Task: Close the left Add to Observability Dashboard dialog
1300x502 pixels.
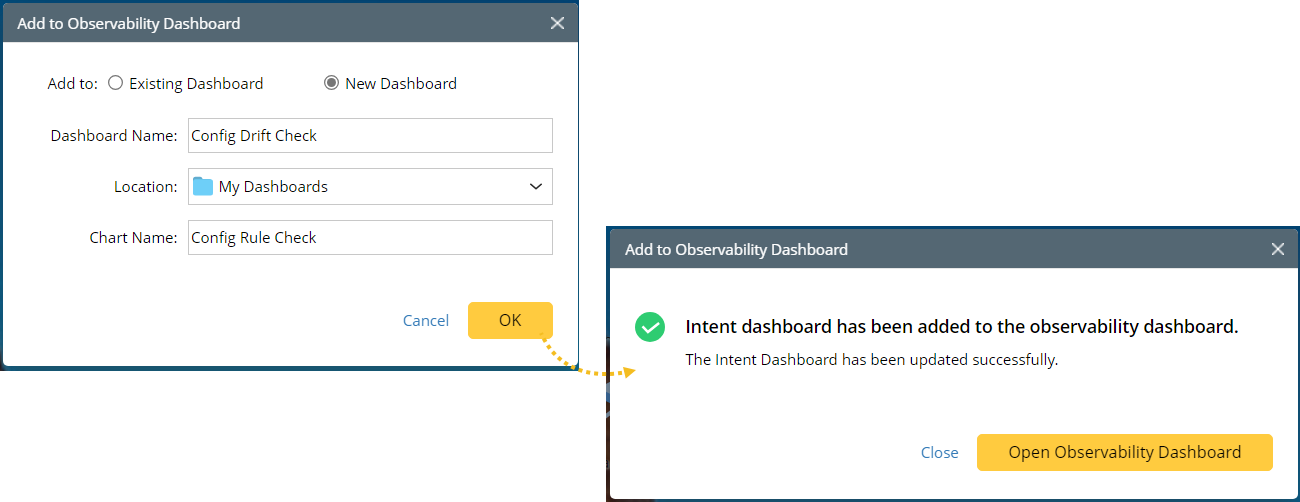Action: click(557, 23)
